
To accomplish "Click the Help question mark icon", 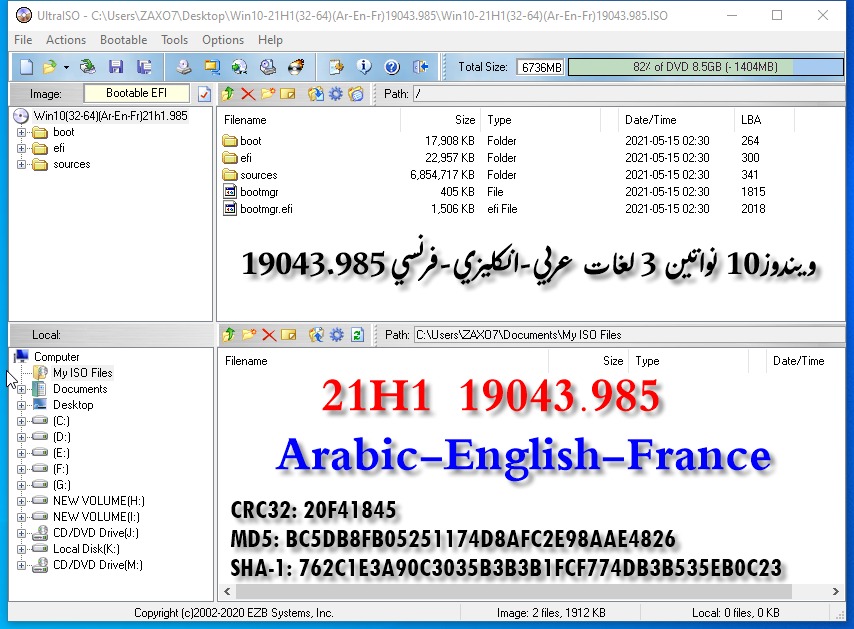I will click(392, 67).
